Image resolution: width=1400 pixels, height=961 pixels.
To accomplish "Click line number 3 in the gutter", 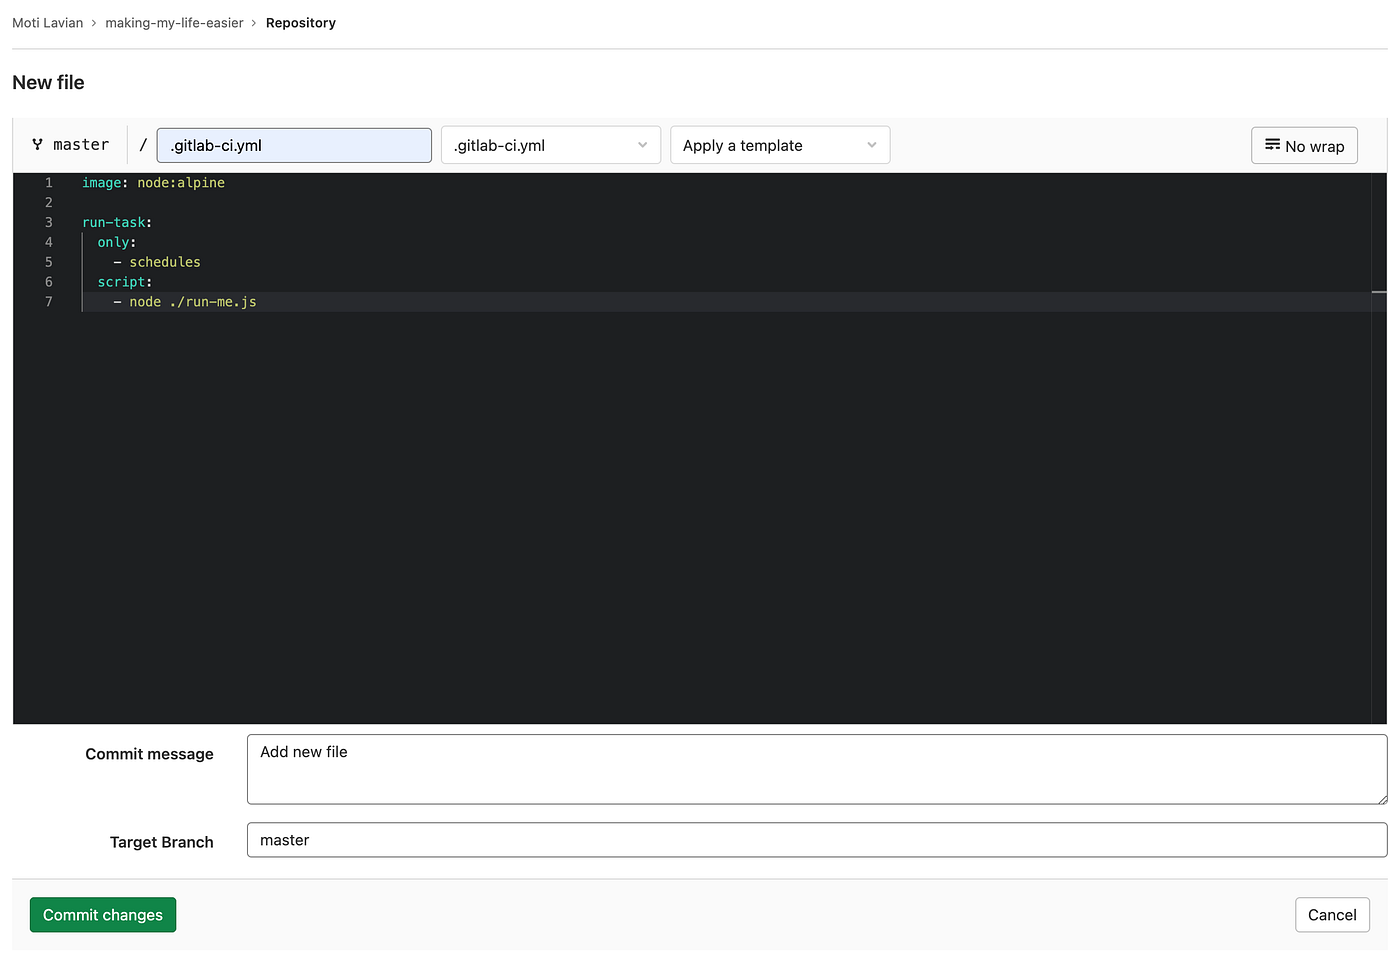I will 48,222.
